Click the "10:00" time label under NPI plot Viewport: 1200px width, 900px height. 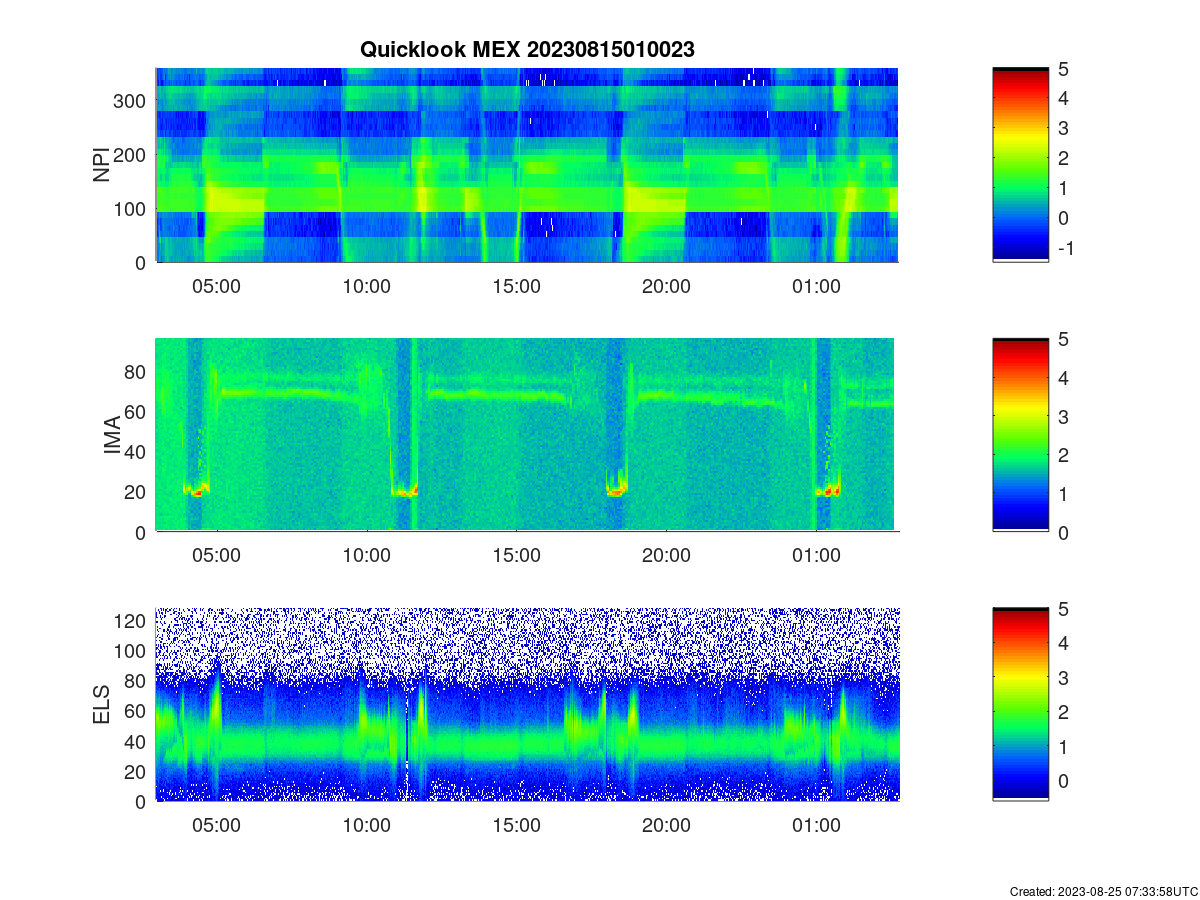[x=366, y=286]
